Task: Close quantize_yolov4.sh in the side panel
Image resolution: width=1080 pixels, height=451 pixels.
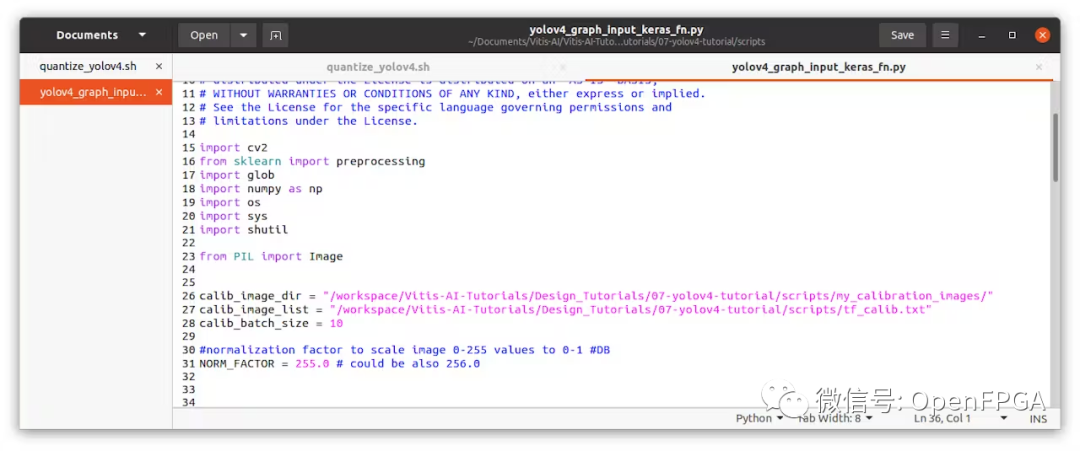Action: (159, 66)
